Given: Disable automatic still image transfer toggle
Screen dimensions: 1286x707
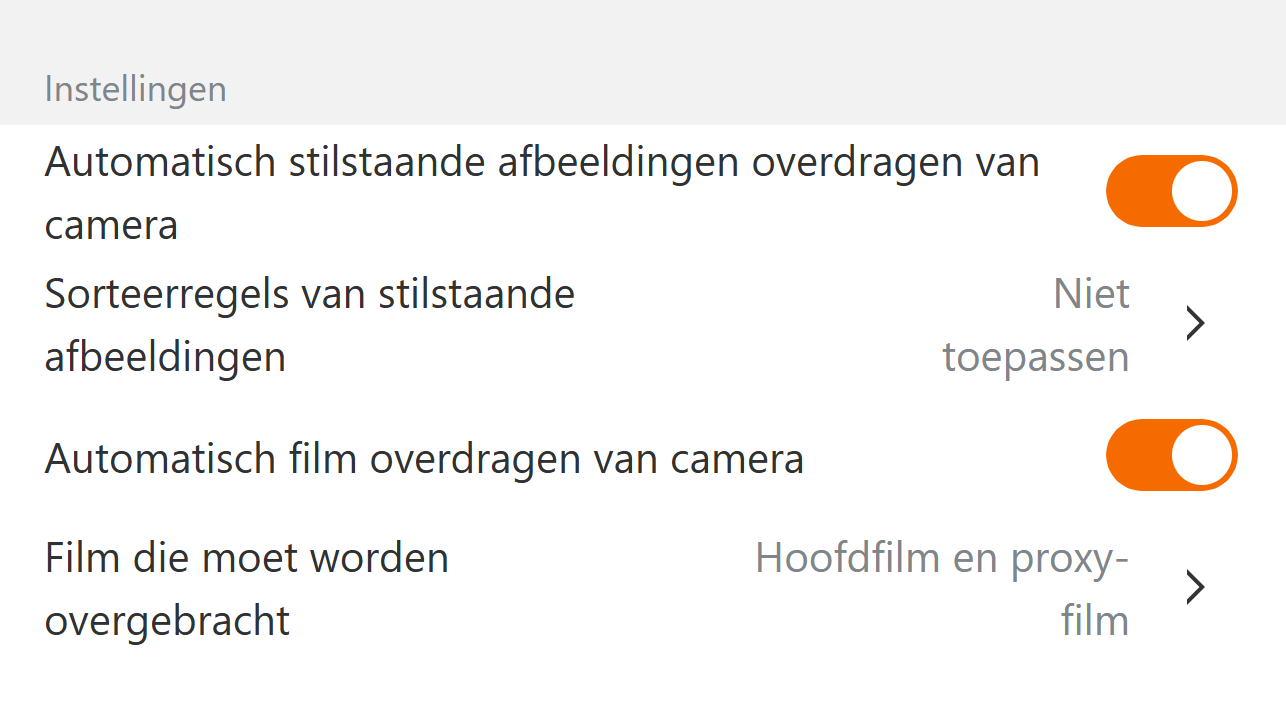Looking at the screenshot, I should click(1171, 191).
